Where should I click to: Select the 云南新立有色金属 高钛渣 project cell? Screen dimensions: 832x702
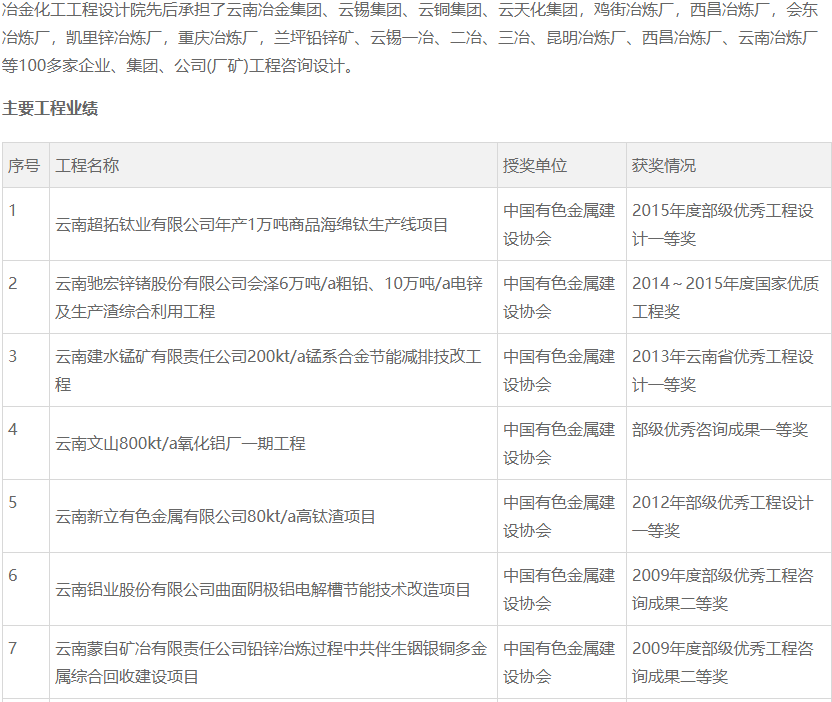[215, 516]
